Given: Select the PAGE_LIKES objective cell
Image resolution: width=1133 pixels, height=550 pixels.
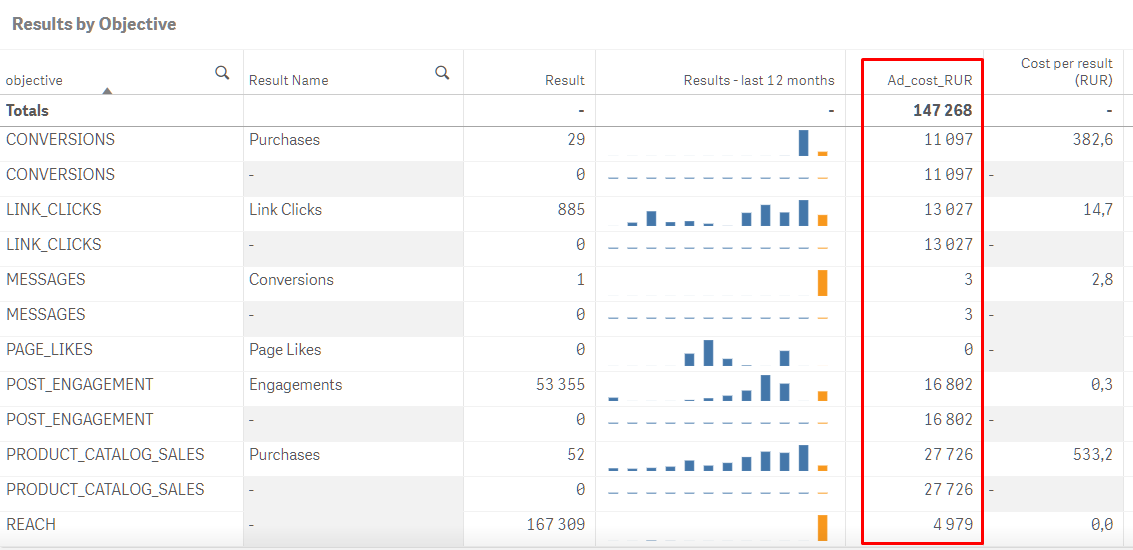Looking at the screenshot, I should 49,349.
